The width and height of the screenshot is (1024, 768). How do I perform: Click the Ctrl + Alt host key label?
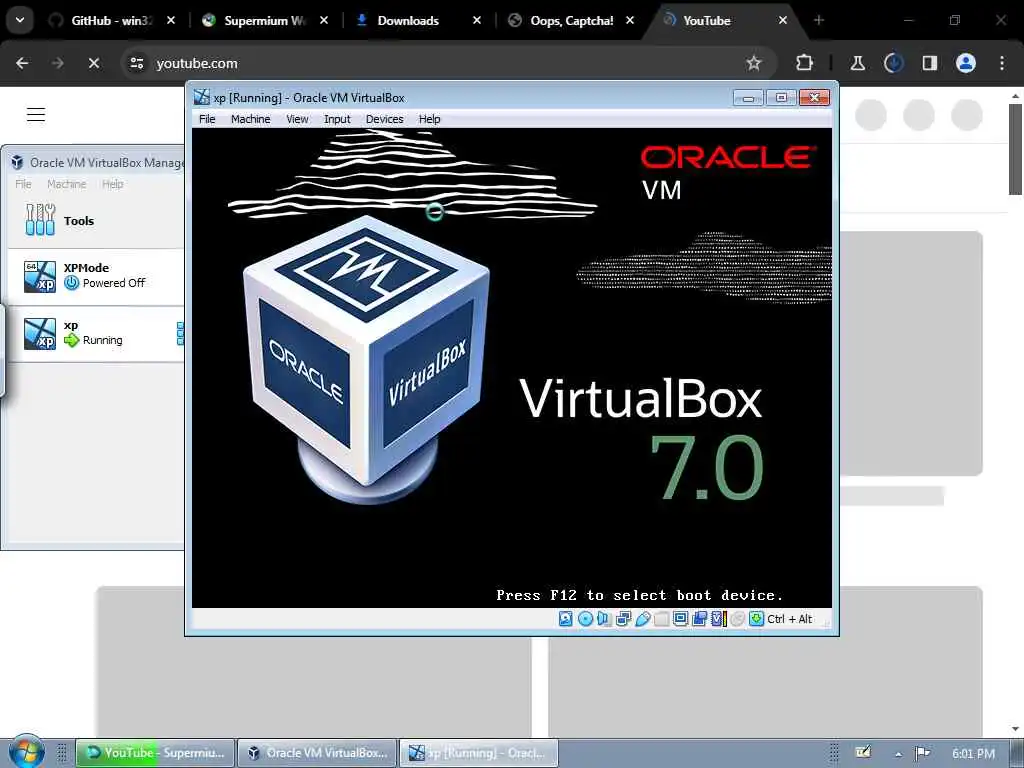(x=790, y=618)
